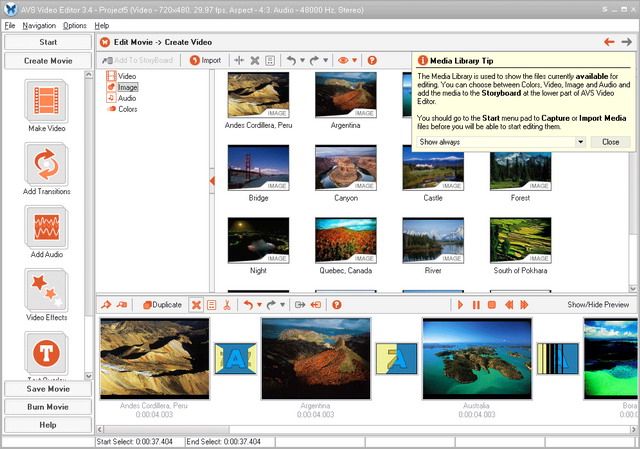Image resolution: width=640 pixels, height=449 pixels.
Task: Fast forward with the double right arrows
Action: pos(524,305)
